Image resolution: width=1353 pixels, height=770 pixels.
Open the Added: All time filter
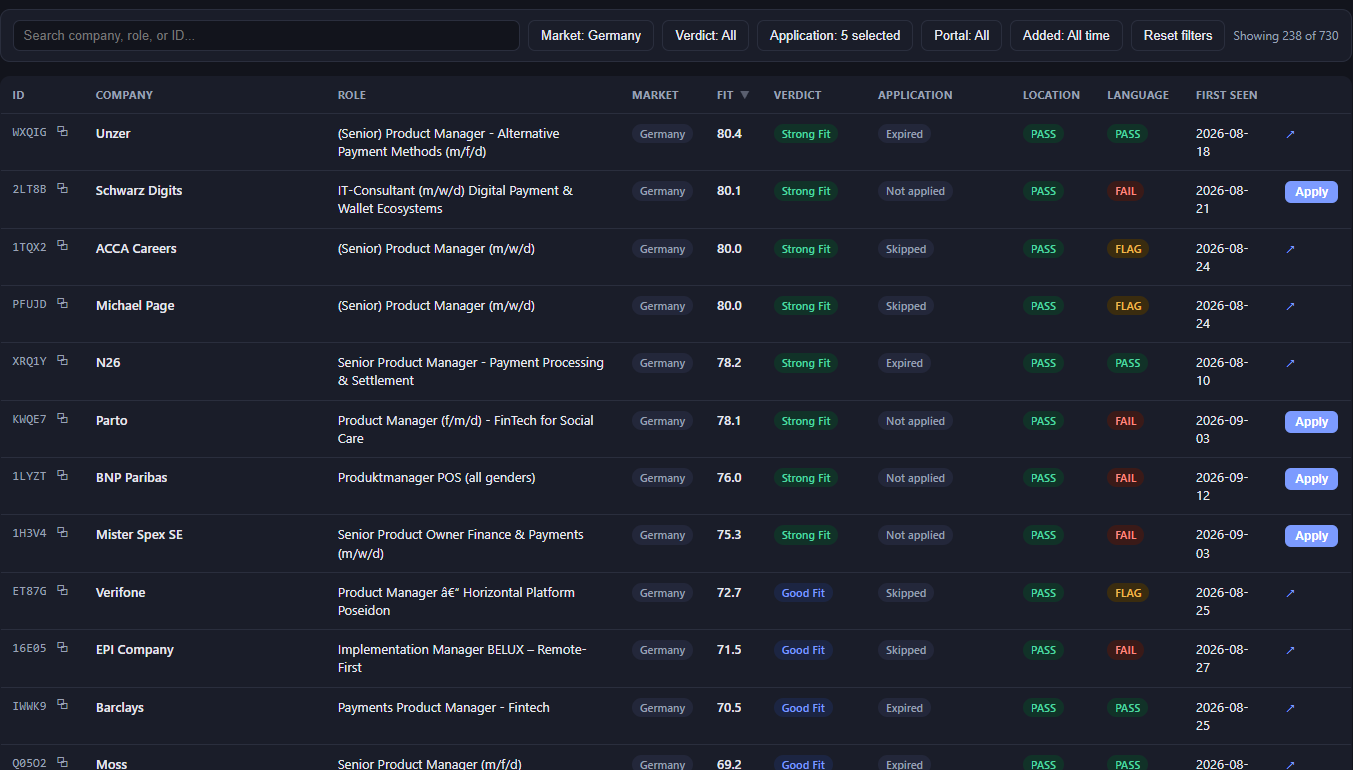(1066, 35)
